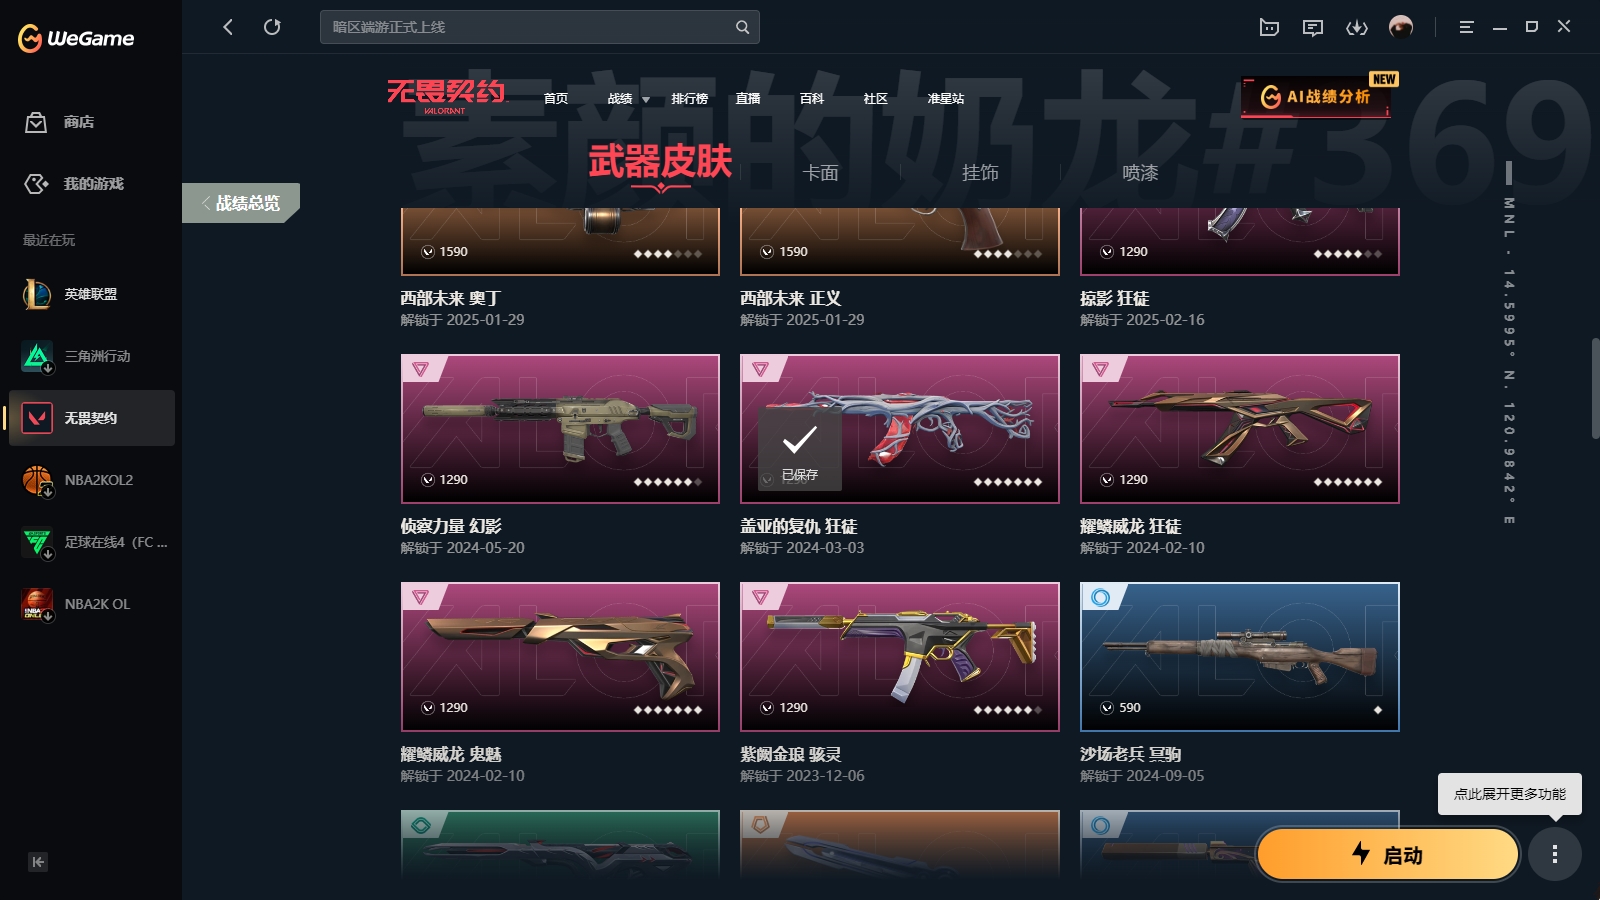
Task: Open the folder icon in top bar
Action: click(x=1269, y=27)
